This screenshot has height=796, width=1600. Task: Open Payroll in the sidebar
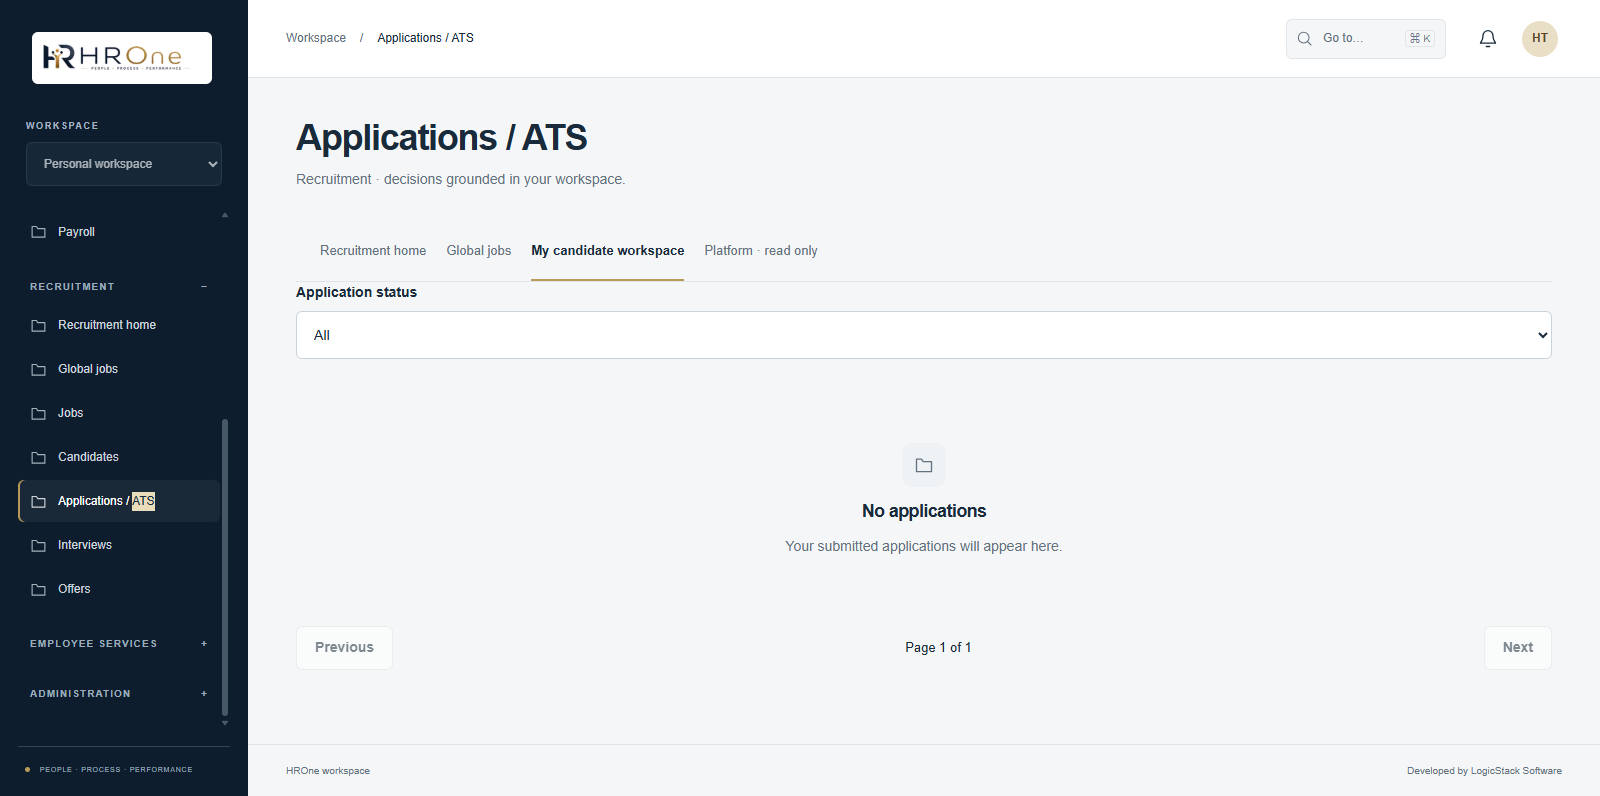(x=120, y=232)
